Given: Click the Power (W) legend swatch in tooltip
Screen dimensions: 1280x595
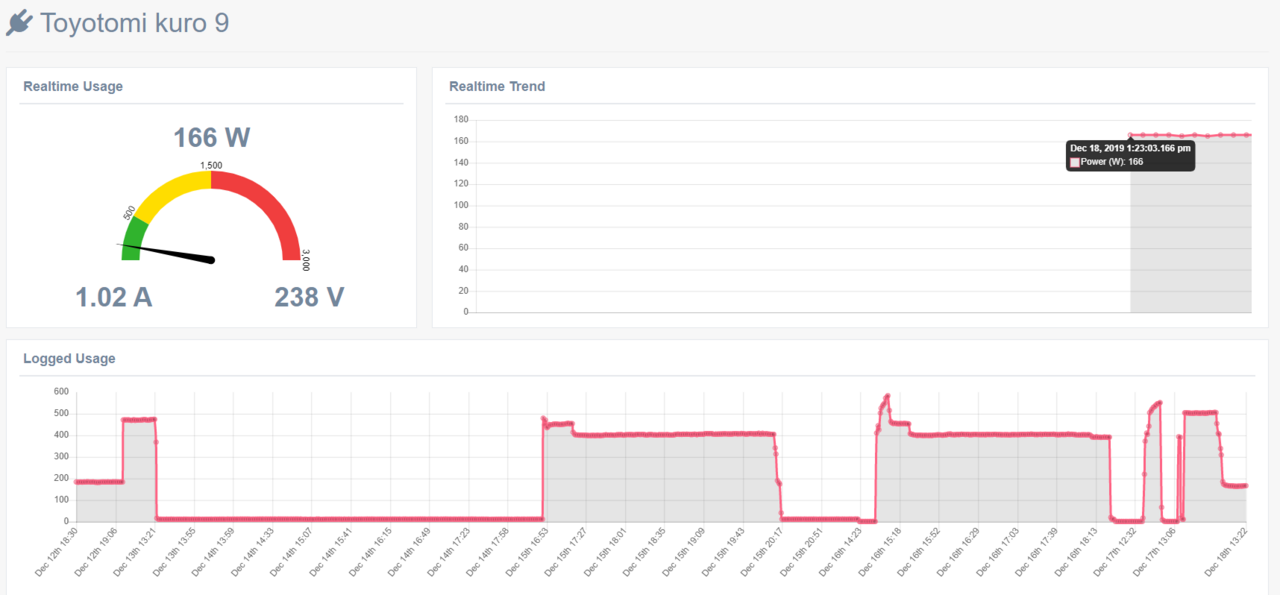Looking at the screenshot, I should pos(1075,162).
